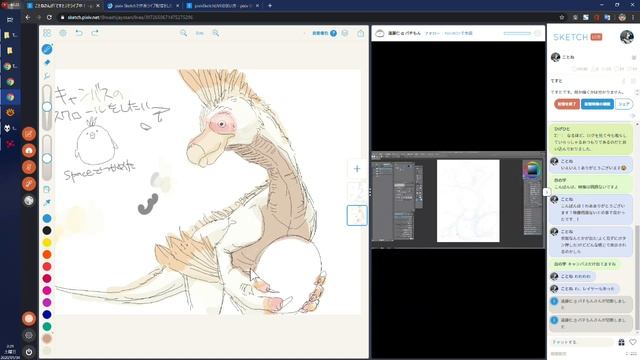Open the dark gear settings round button
Viewport: 640px width, 360px height.
[x=29, y=336]
